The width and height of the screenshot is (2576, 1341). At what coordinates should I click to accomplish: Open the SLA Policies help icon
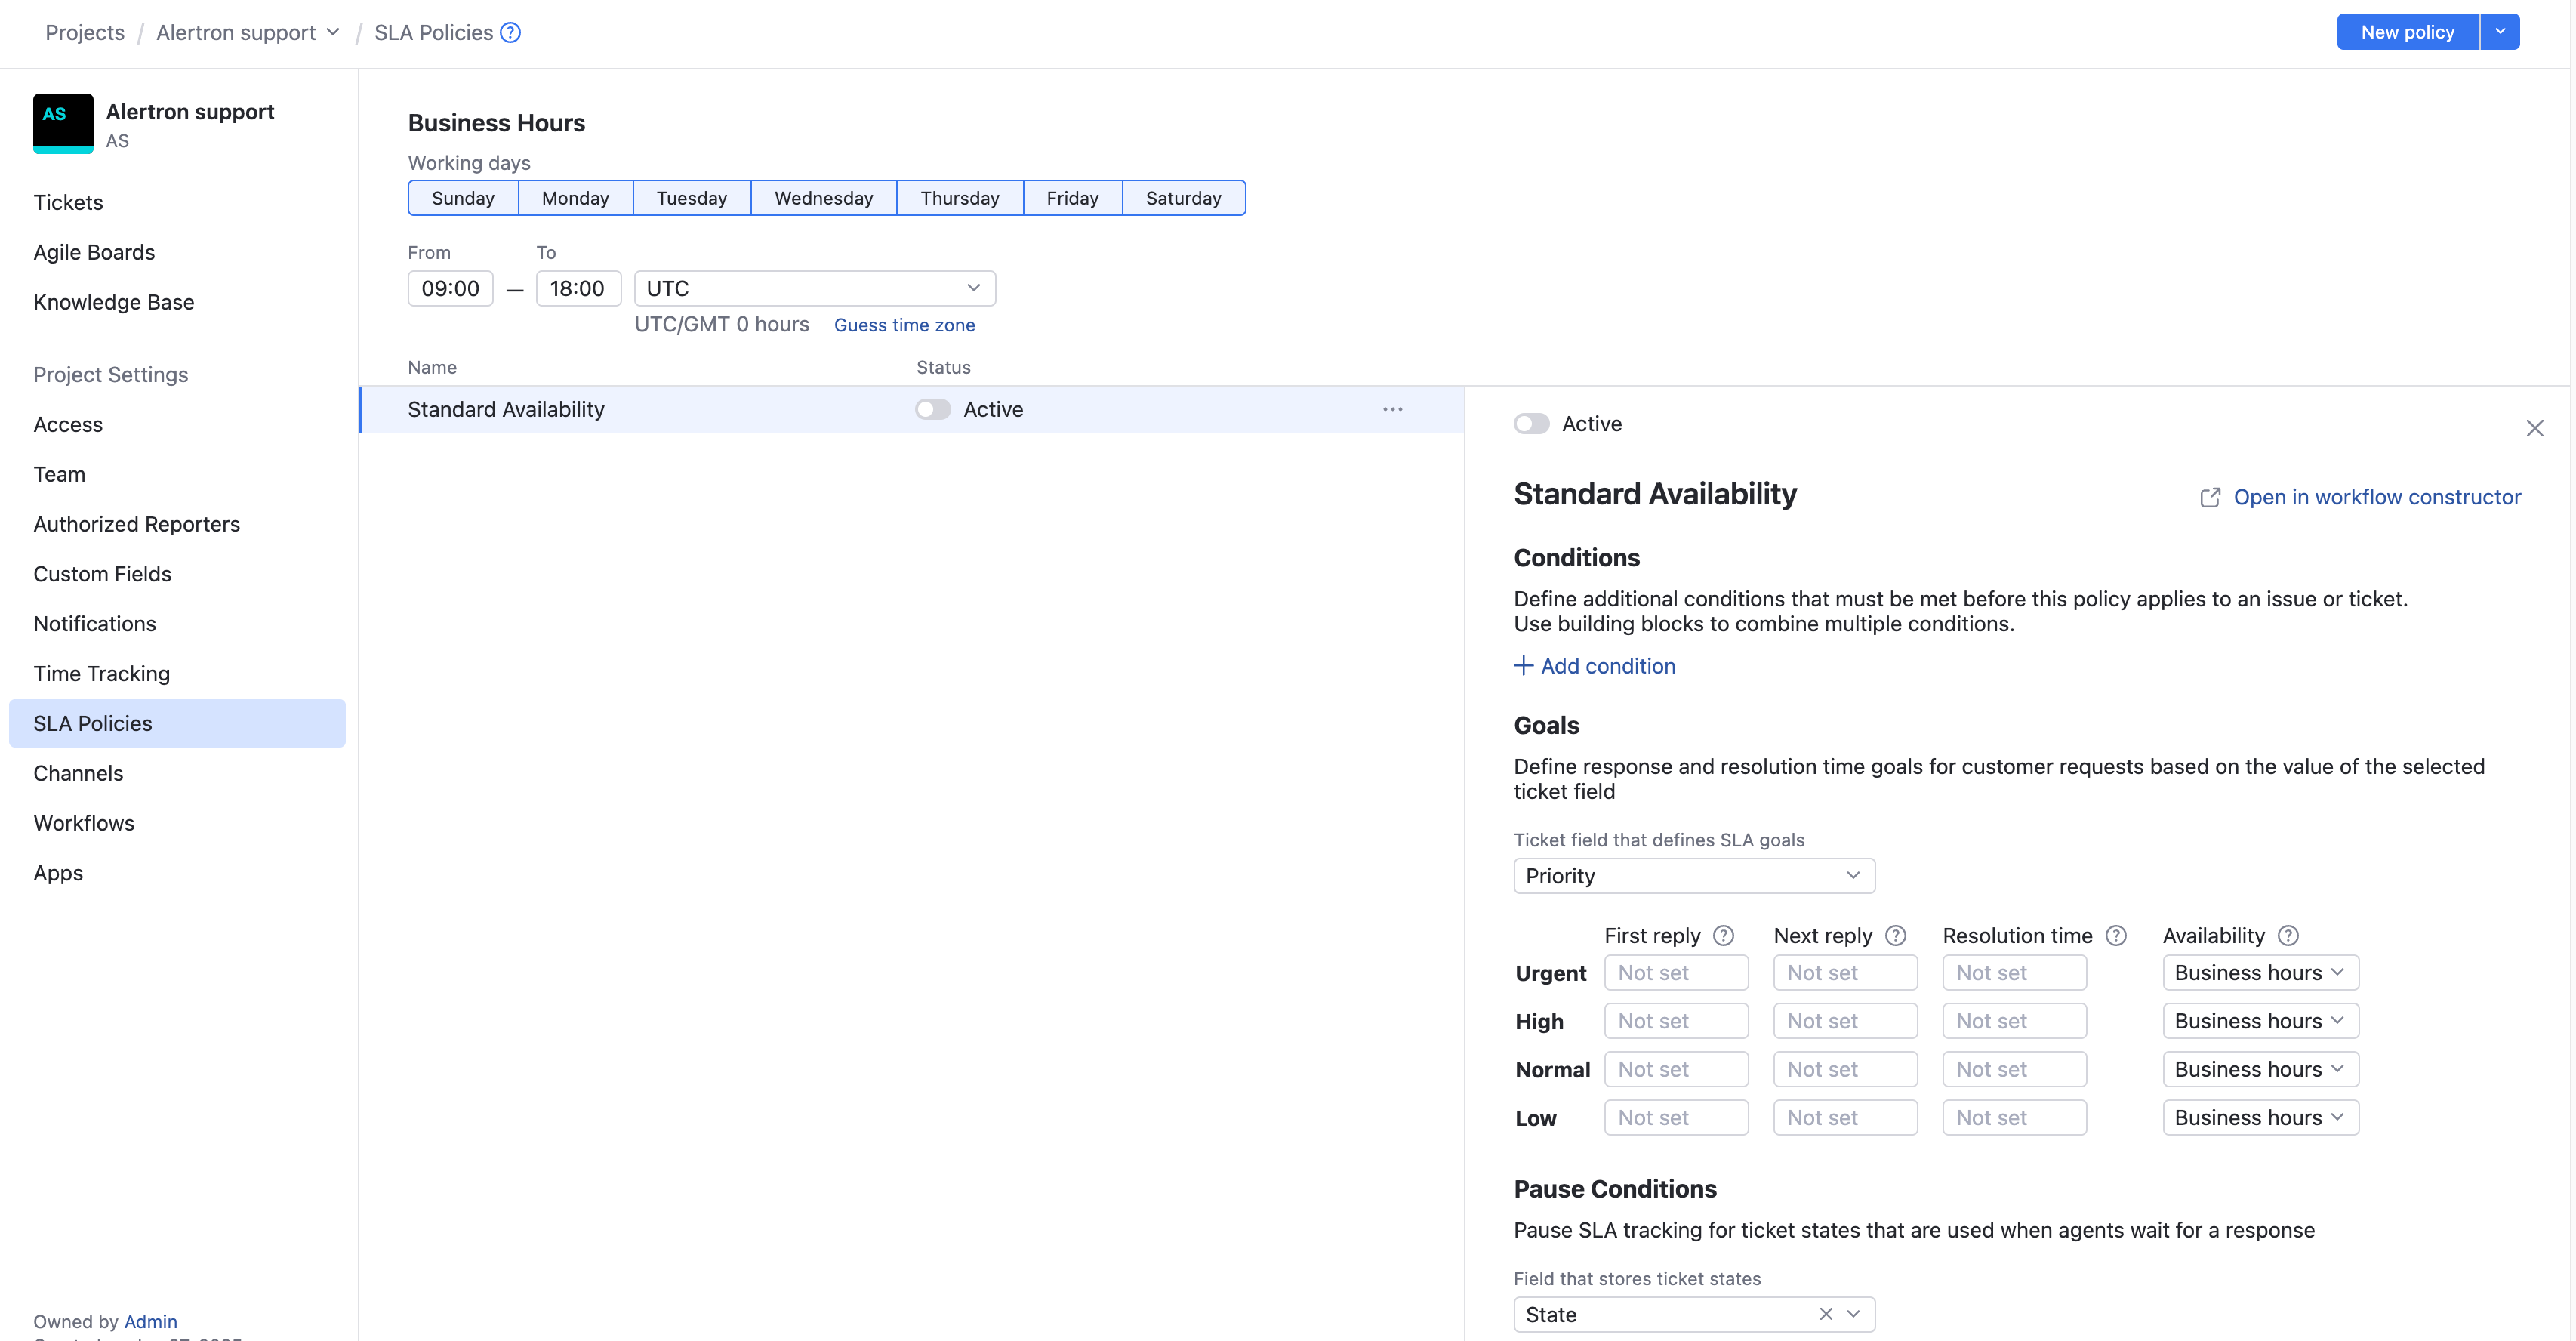pyautogui.click(x=510, y=32)
